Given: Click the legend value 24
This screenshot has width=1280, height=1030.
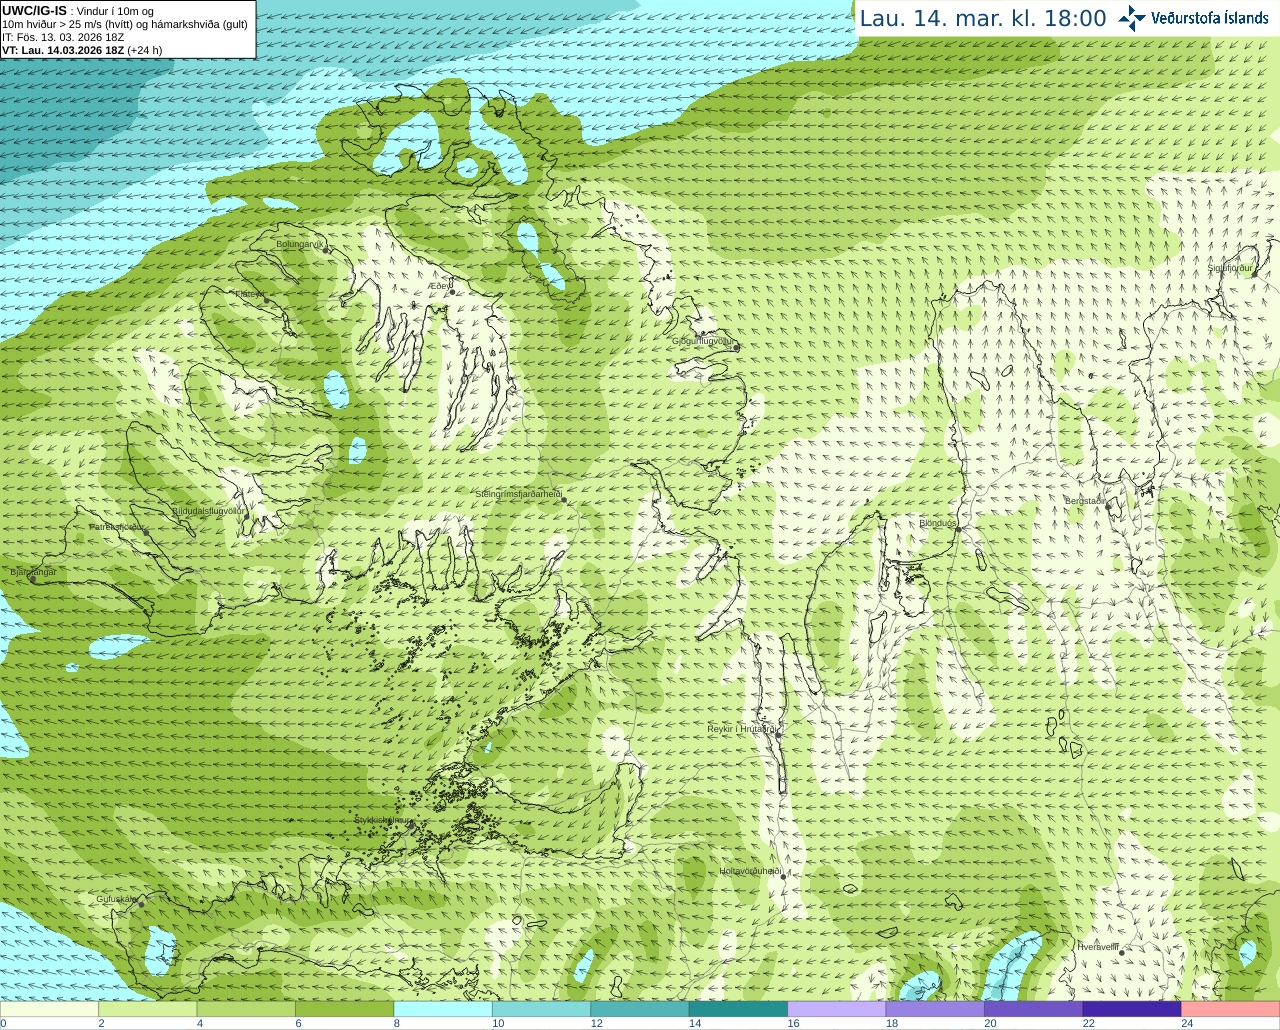Looking at the screenshot, I should point(1187,1024).
